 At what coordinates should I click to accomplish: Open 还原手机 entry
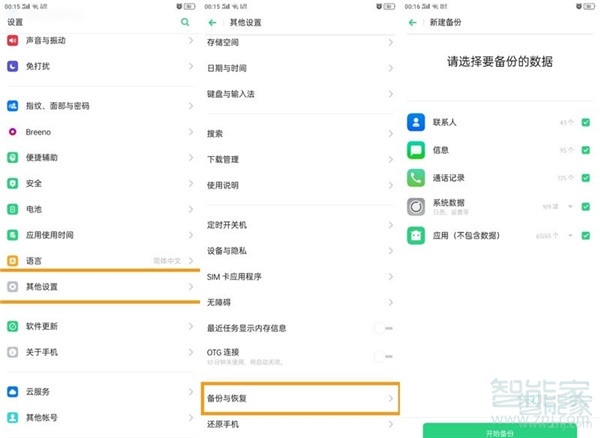[x=300, y=425]
